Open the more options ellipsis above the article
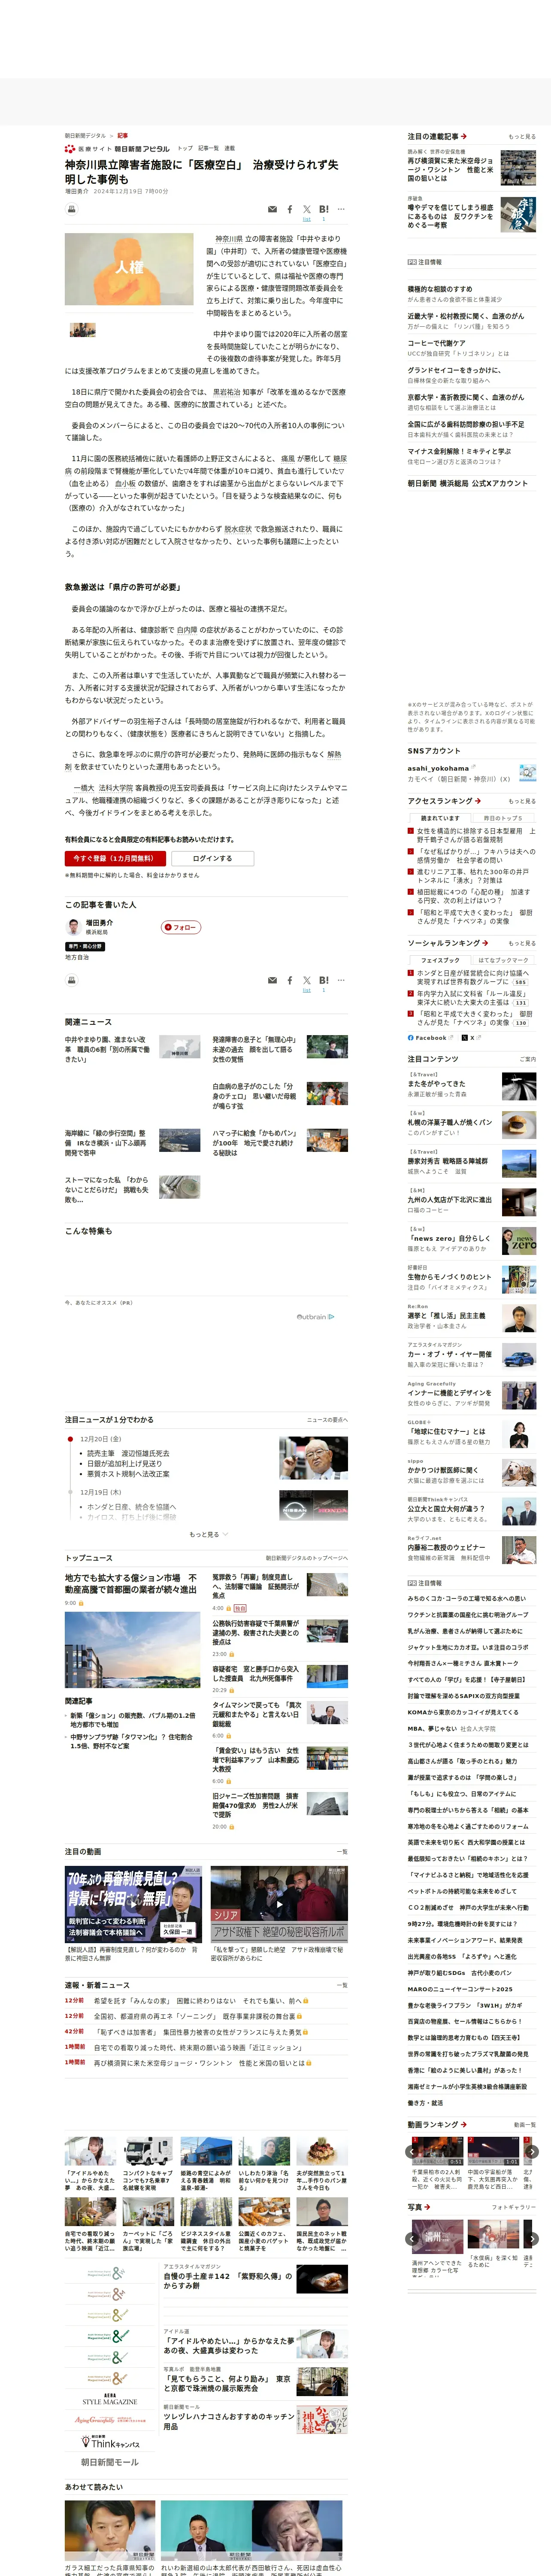This screenshot has height=2576, width=551. 341,210
